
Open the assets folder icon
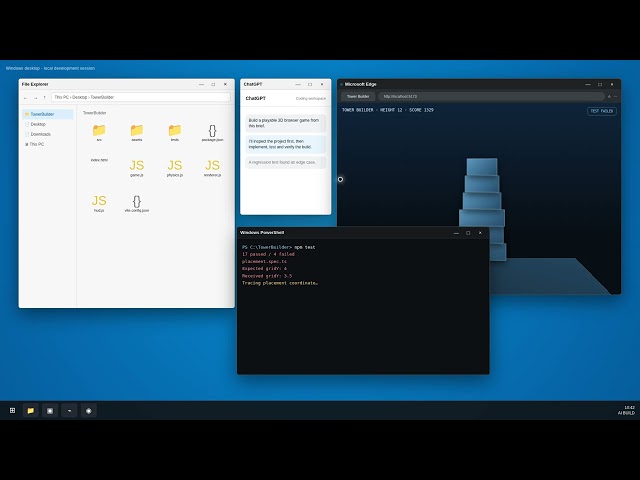(x=137, y=131)
